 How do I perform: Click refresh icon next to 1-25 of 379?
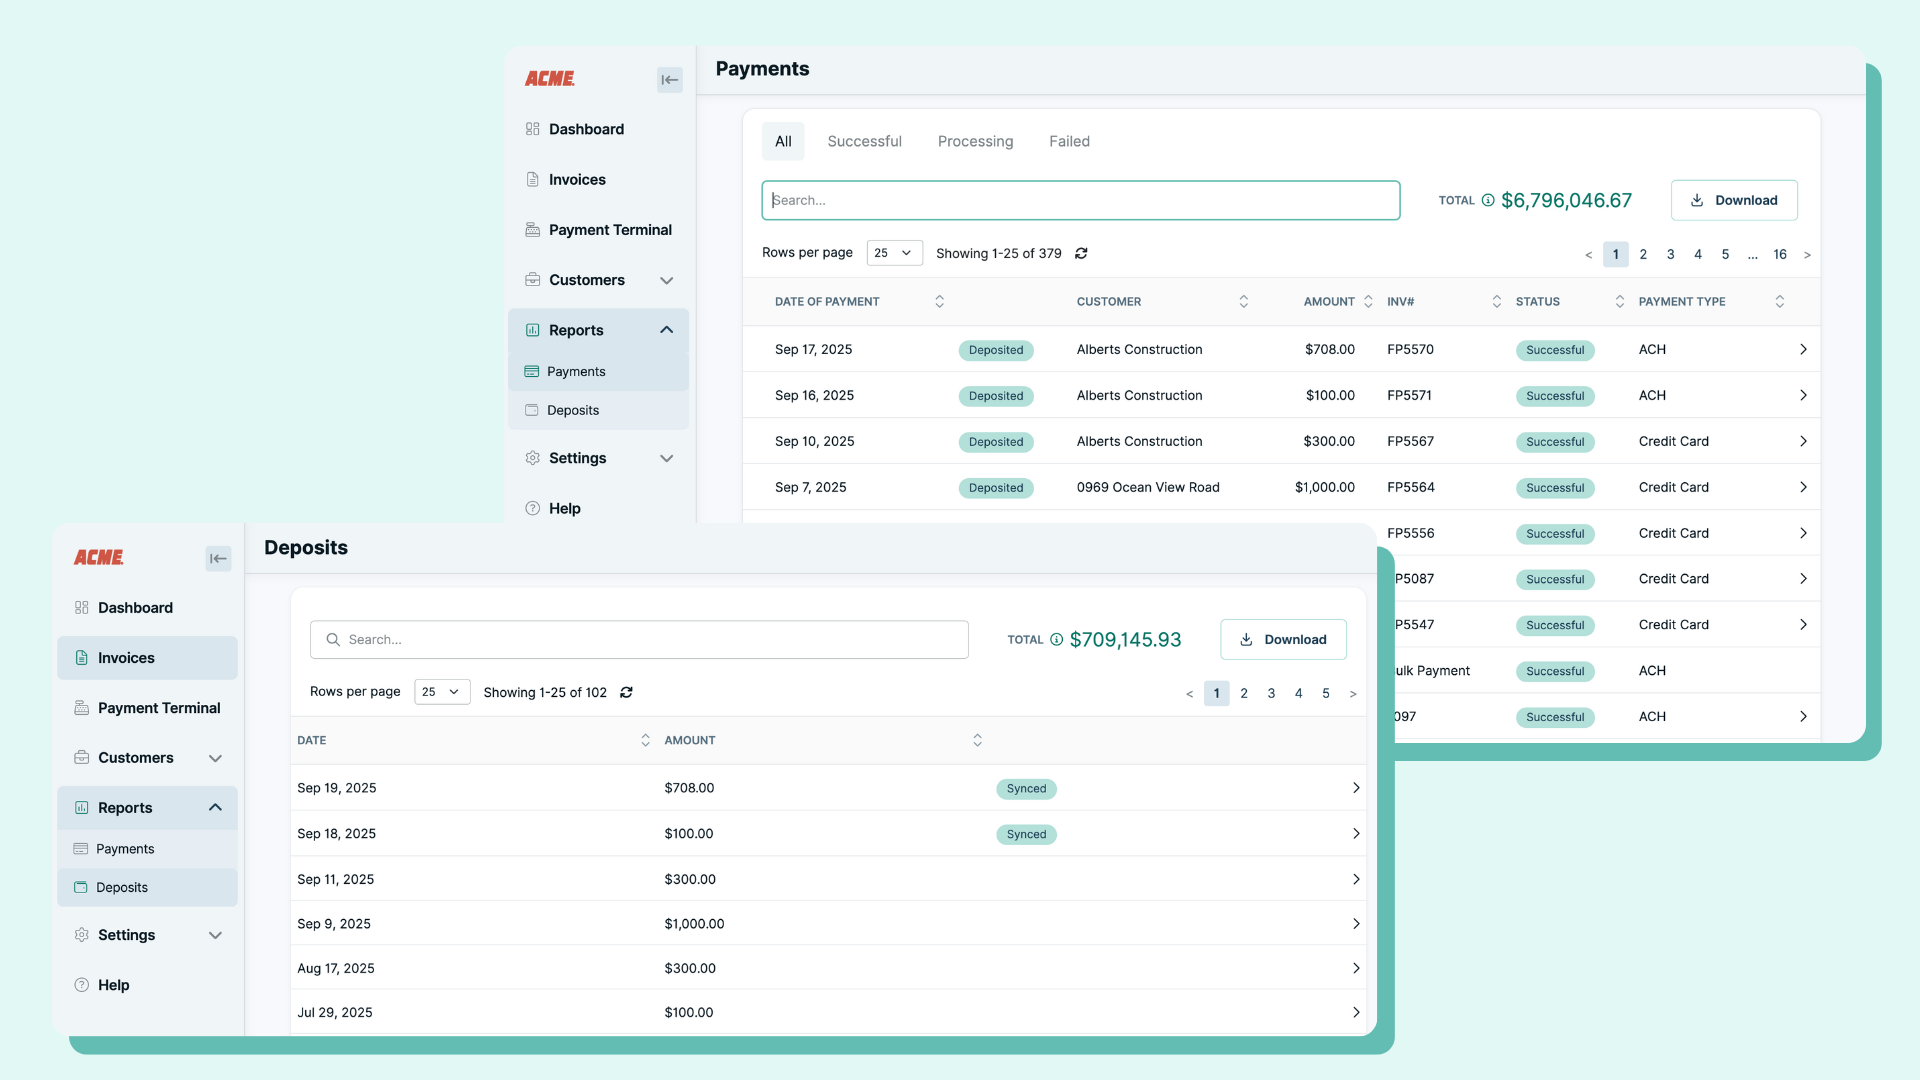[x=1081, y=254]
